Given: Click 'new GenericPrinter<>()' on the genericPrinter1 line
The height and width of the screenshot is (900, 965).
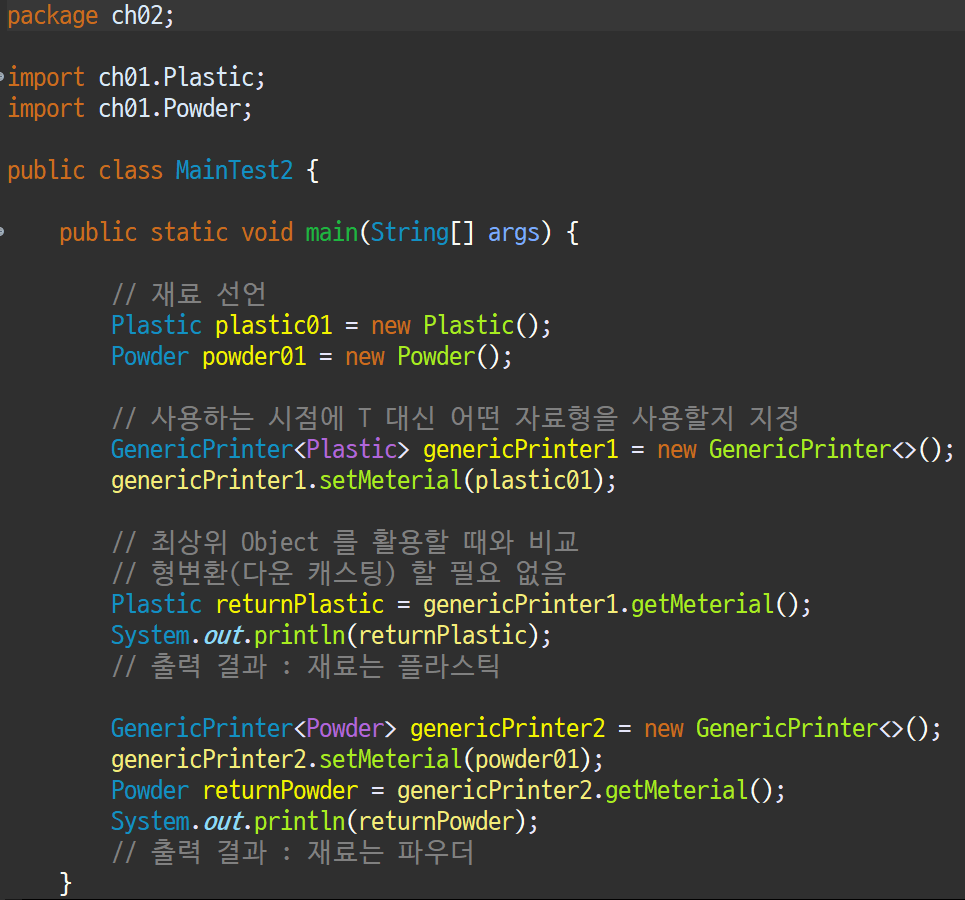Looking at the screenshot, I should (806, 449).
